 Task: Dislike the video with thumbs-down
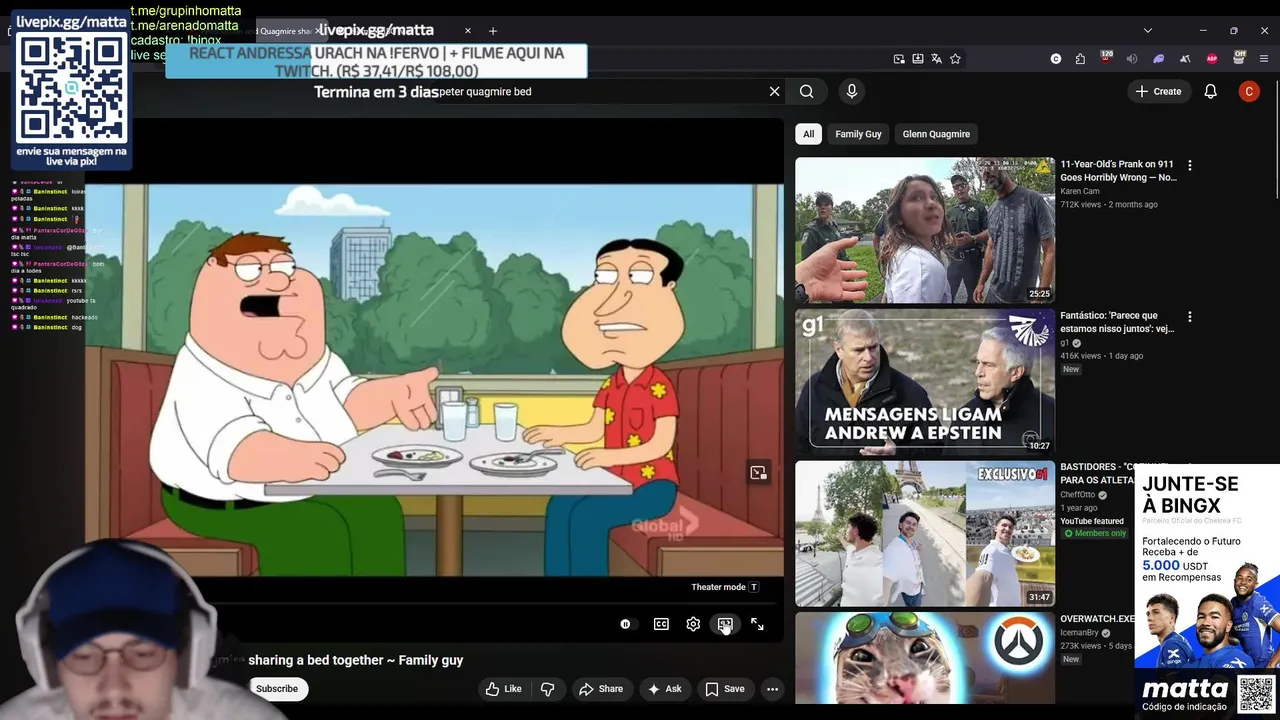pyautogui.click(x=548, y=689)
